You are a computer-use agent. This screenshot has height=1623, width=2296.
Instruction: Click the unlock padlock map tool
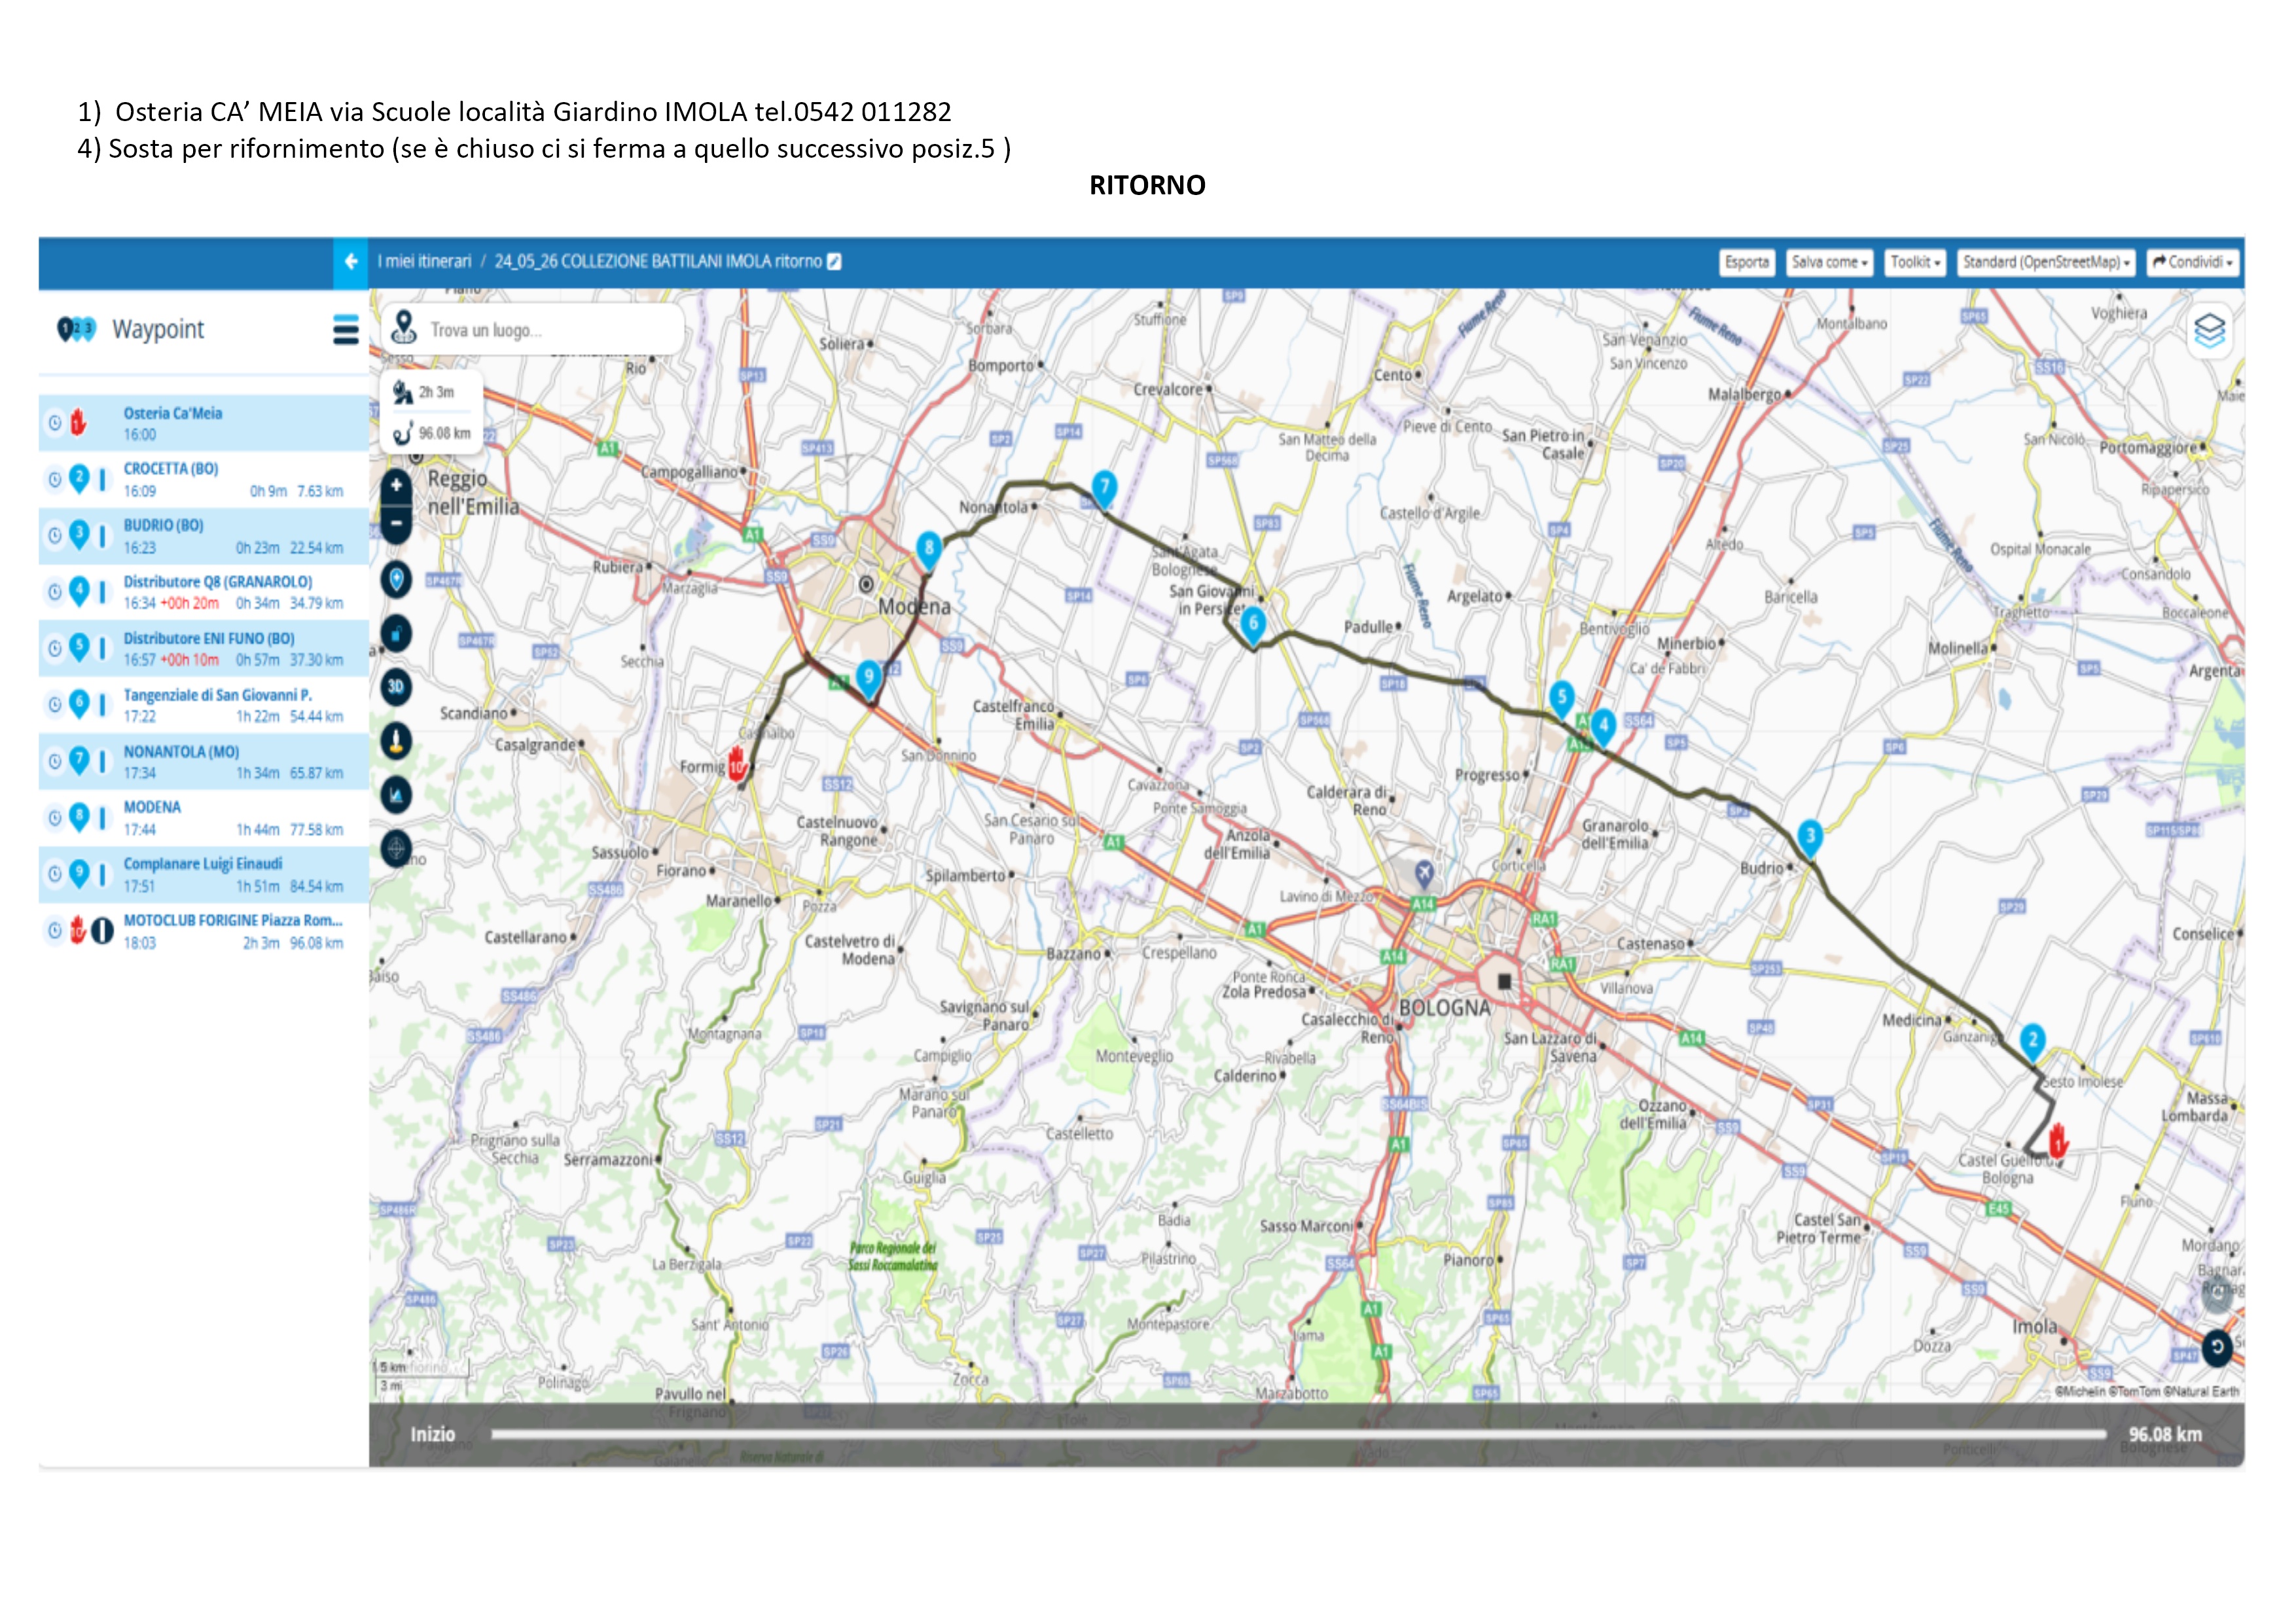[x=397, y=633]
